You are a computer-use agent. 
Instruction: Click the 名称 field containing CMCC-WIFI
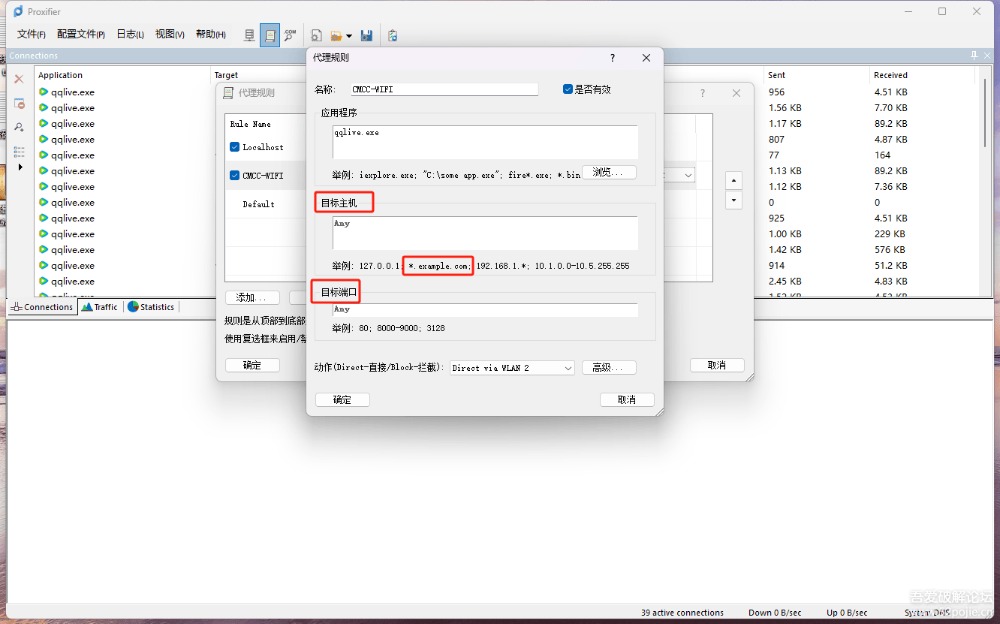tap(445, 89)
